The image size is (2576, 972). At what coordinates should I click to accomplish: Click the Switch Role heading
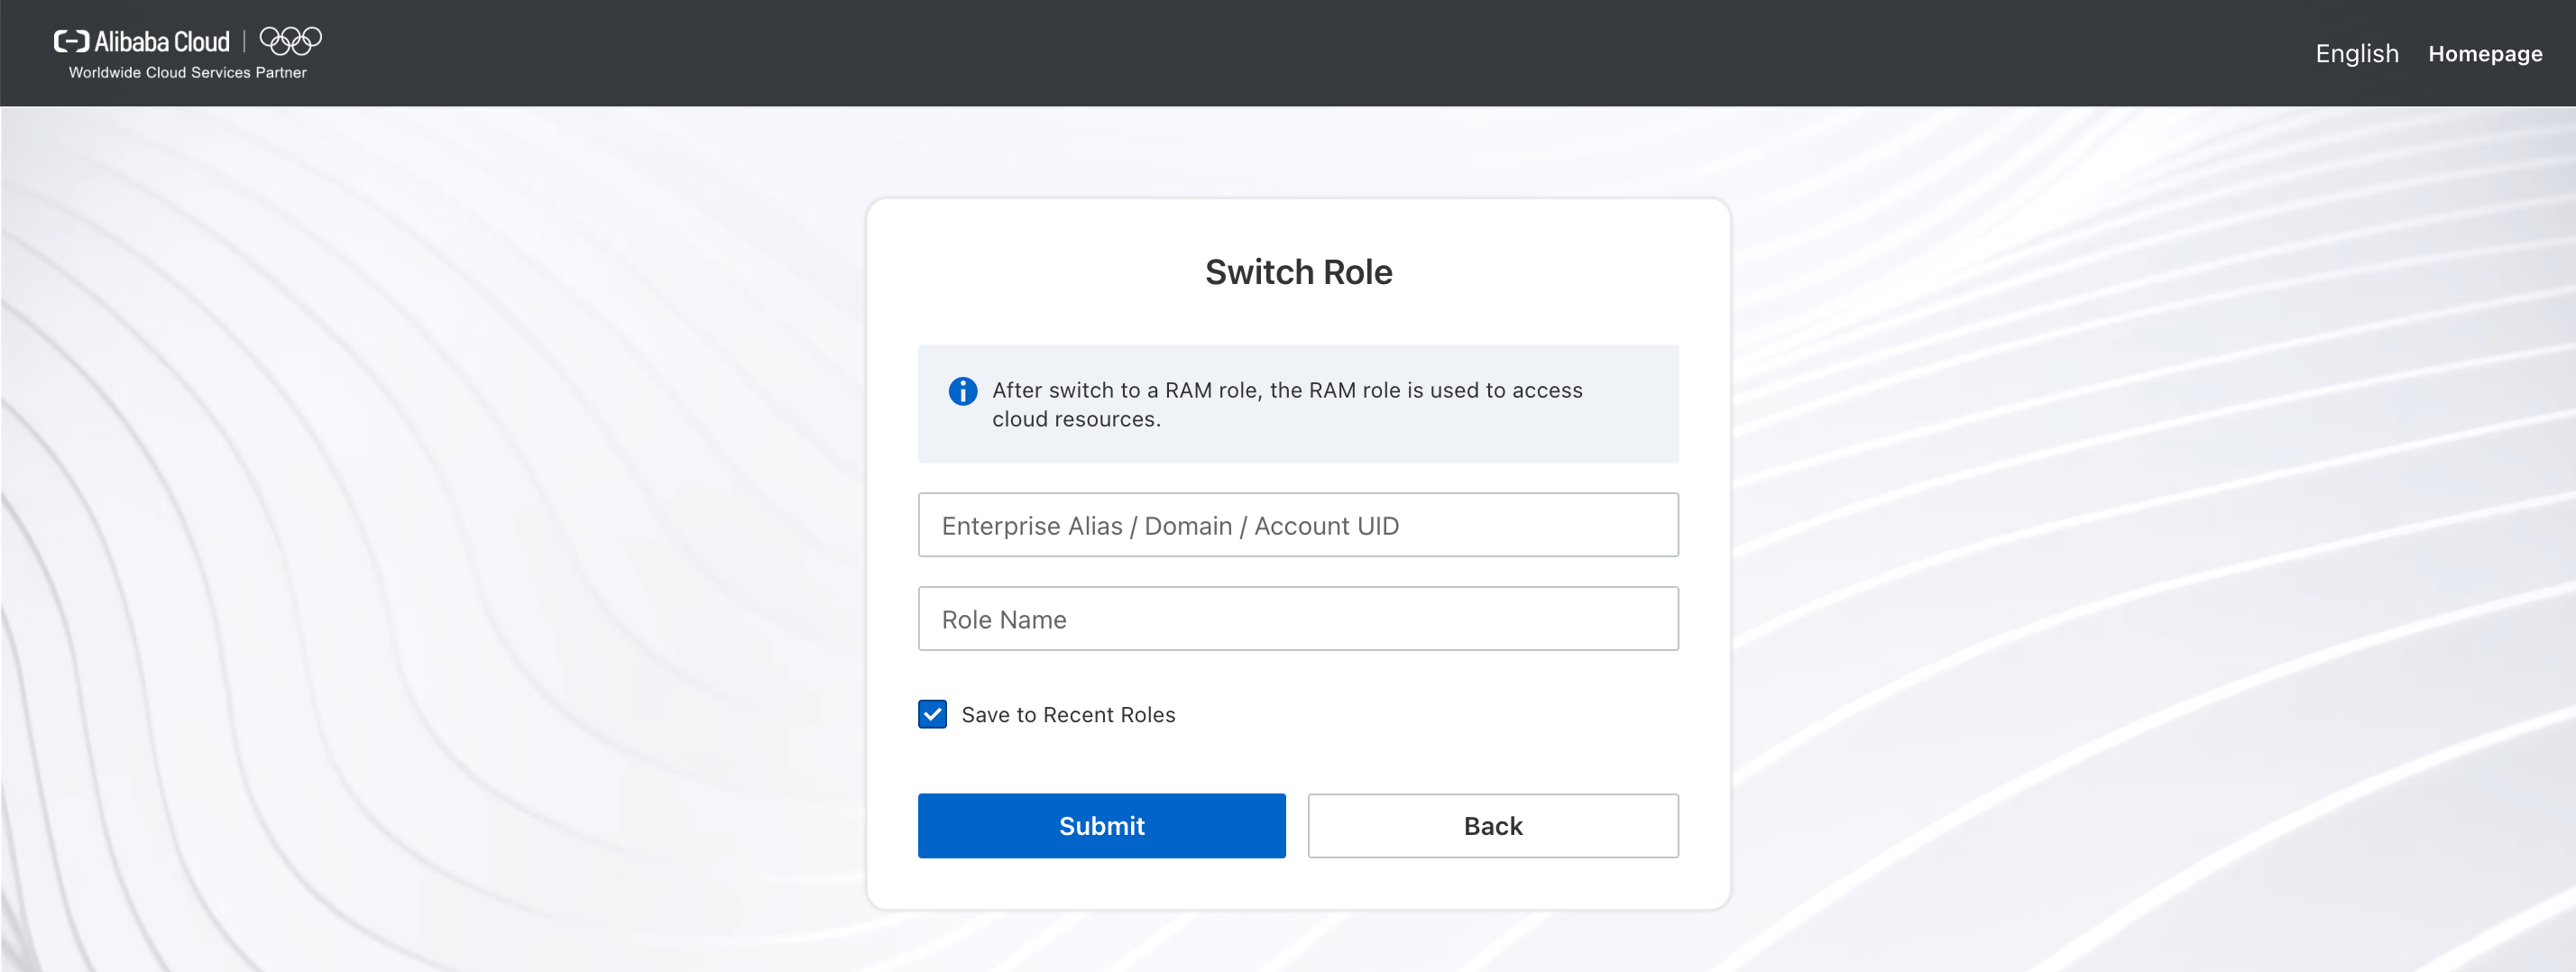1298,272
